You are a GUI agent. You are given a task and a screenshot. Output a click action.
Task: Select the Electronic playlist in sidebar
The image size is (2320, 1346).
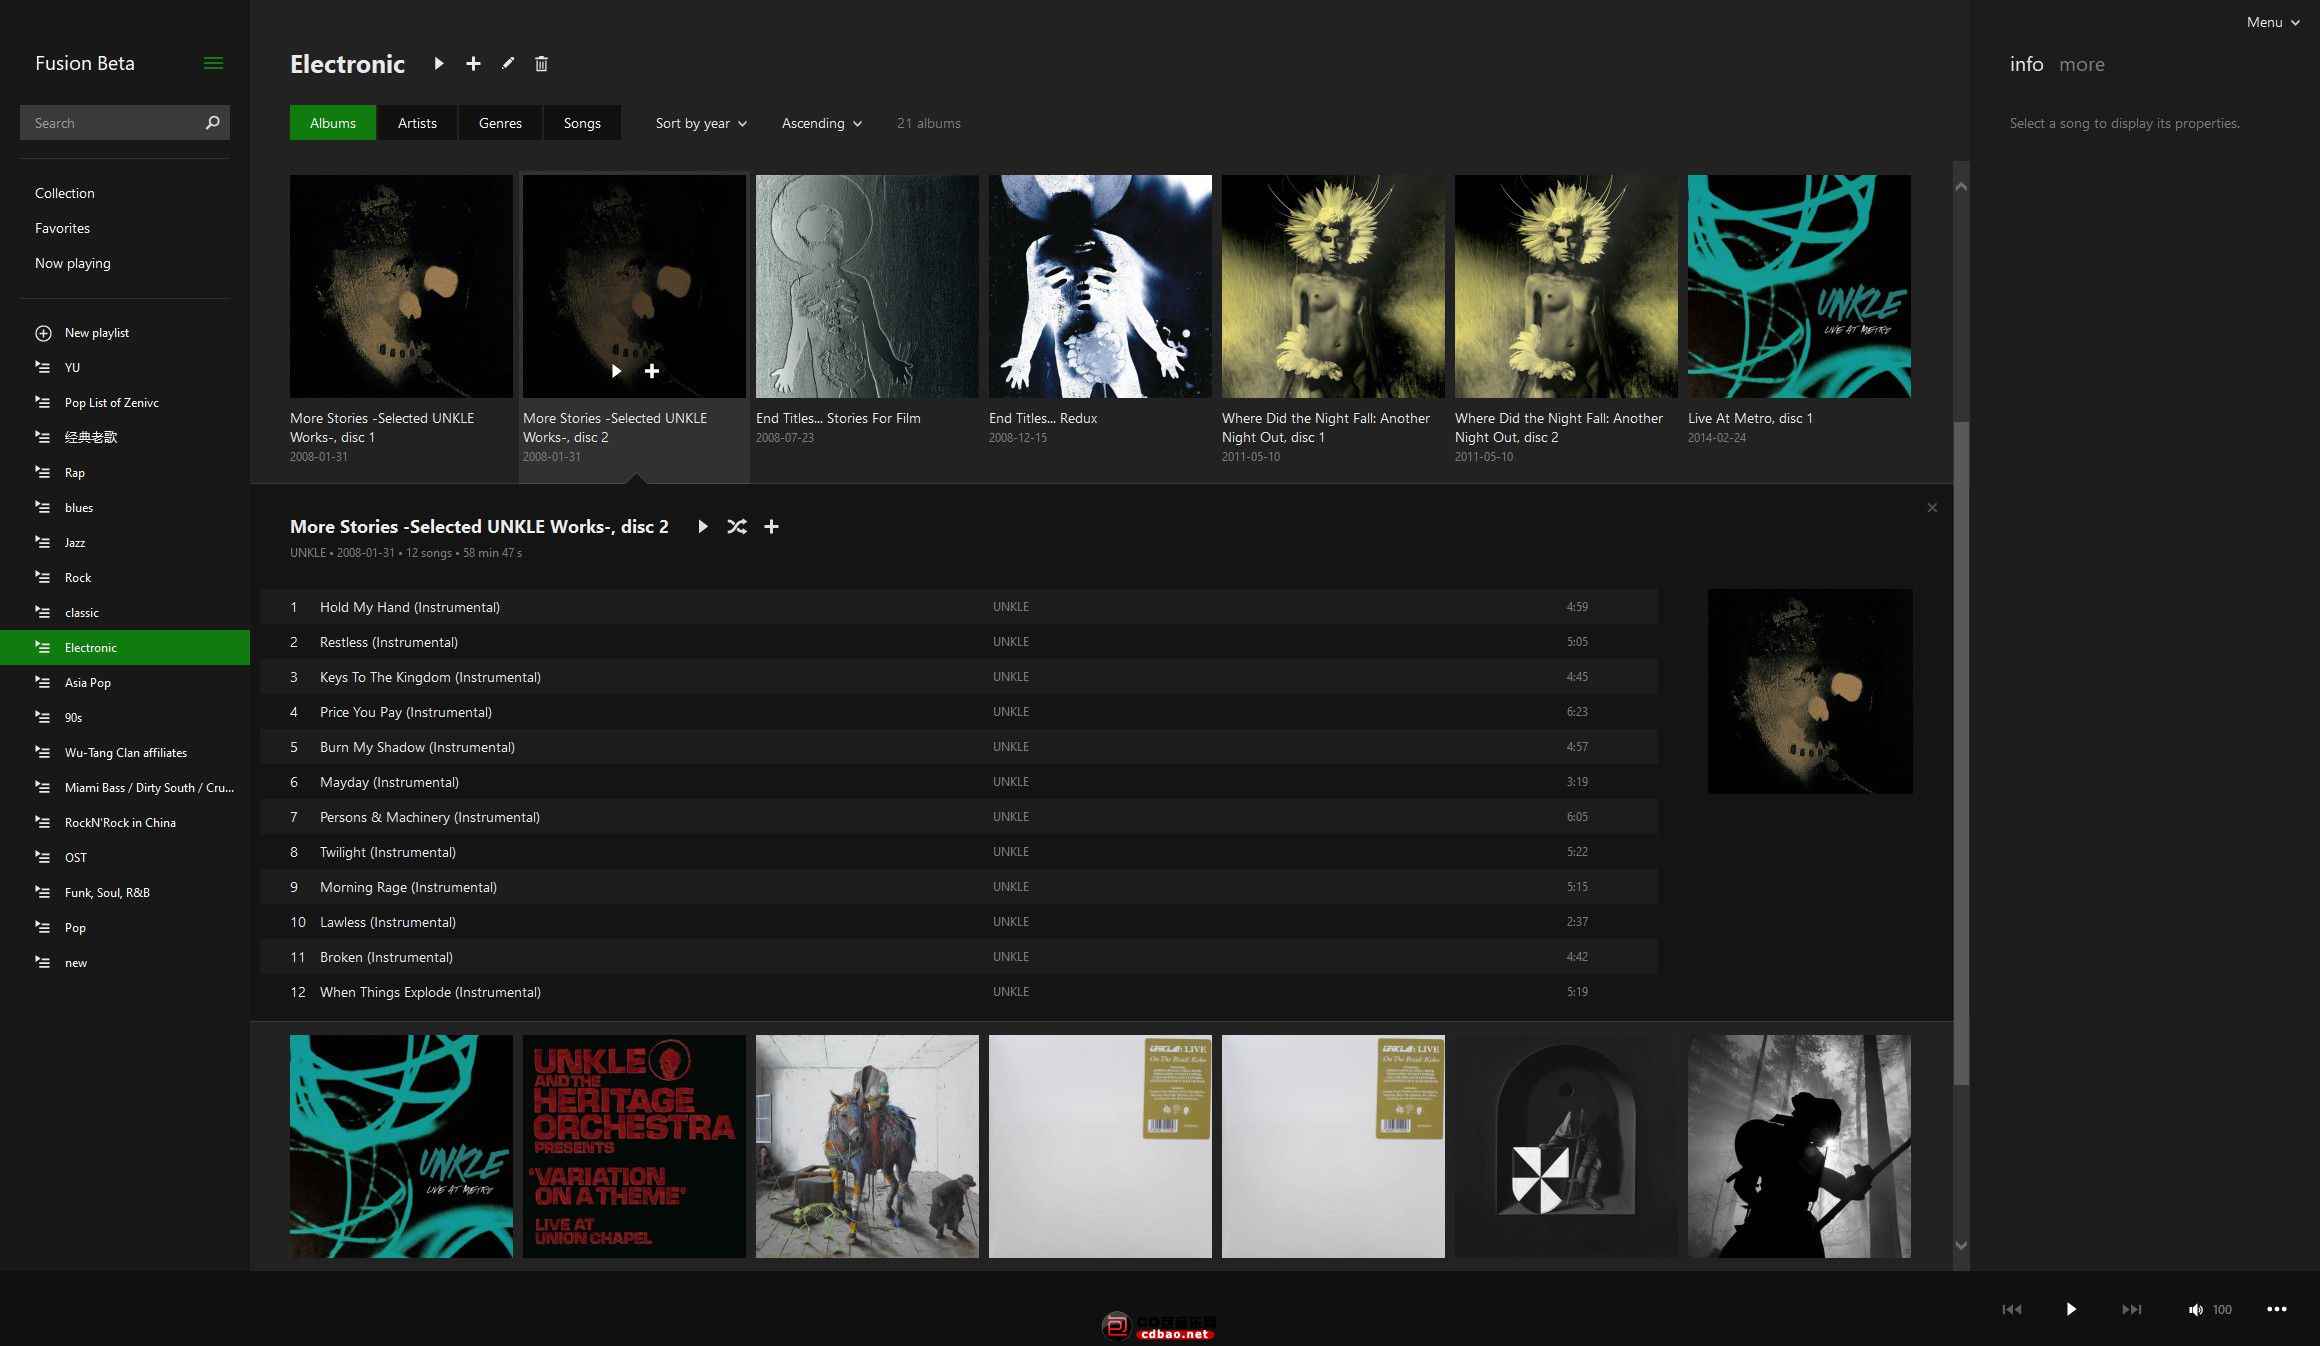pos(125,647)
